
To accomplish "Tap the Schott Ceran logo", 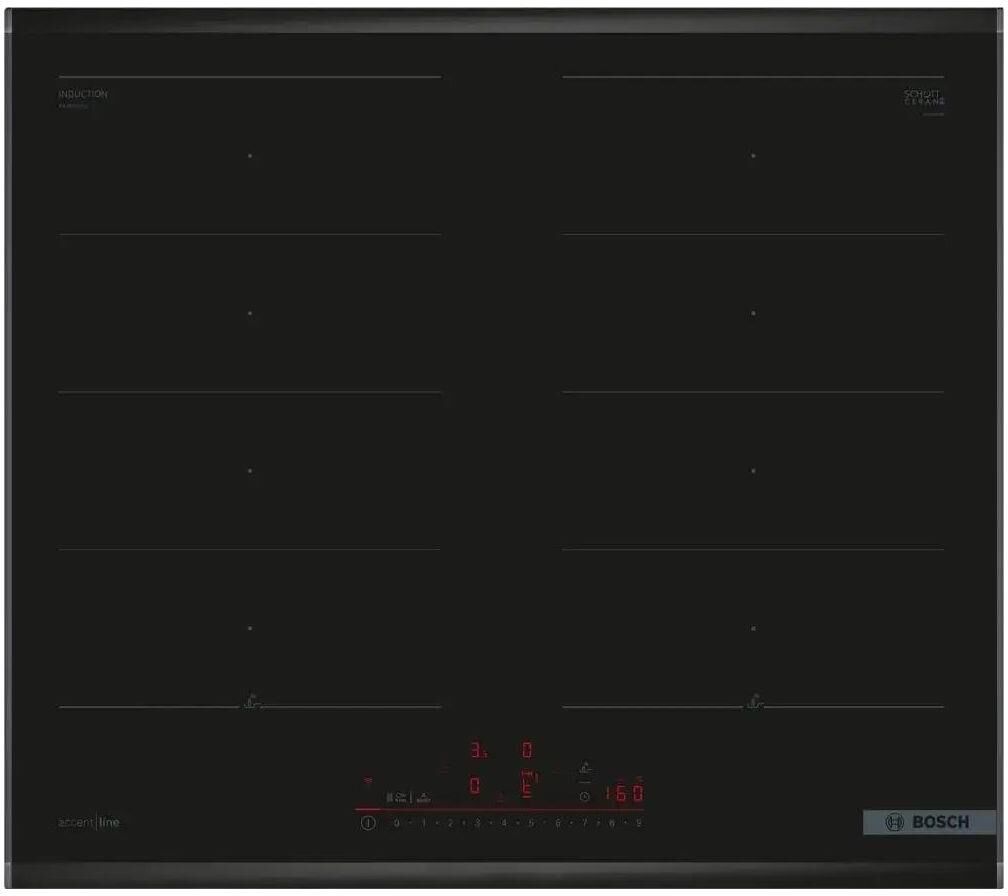I will 923,98.
